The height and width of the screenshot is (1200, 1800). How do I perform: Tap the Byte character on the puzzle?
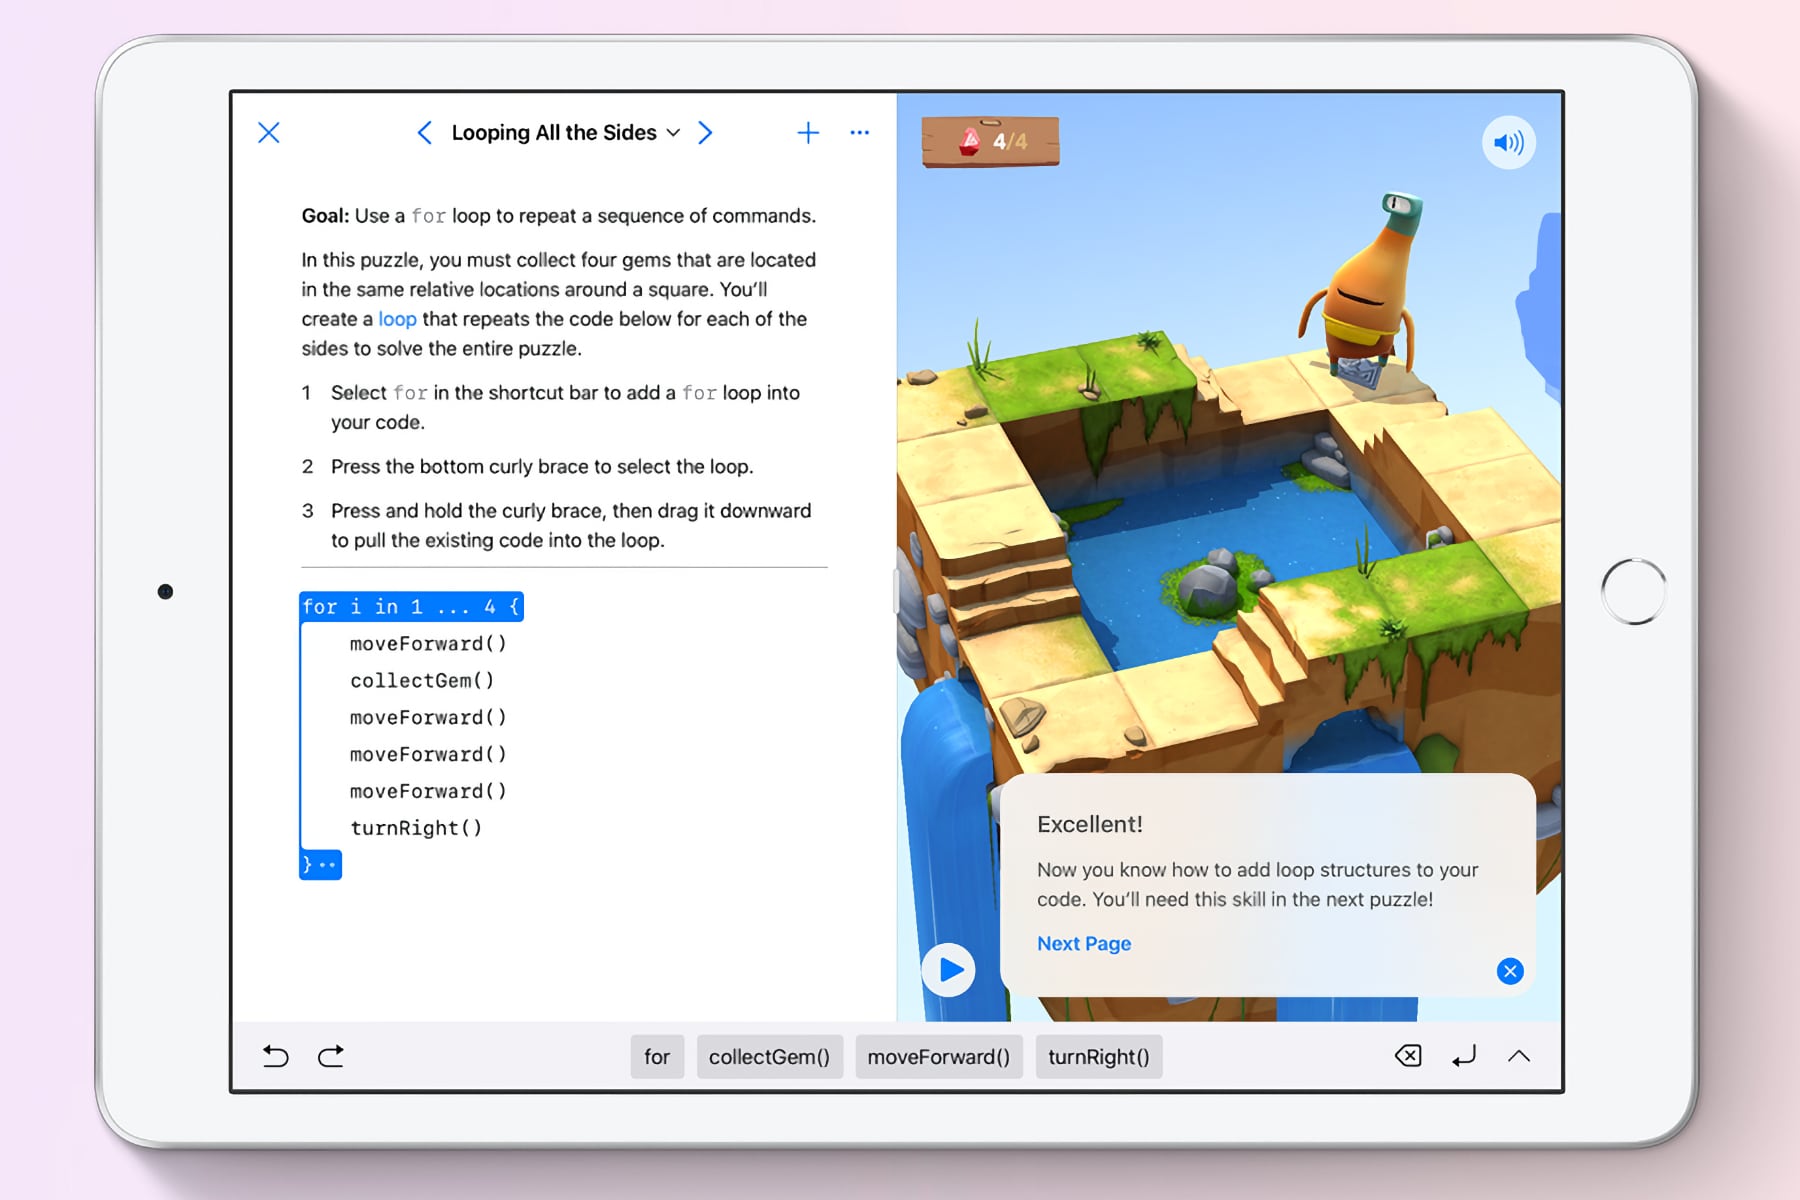click(x=1365, y=285)
